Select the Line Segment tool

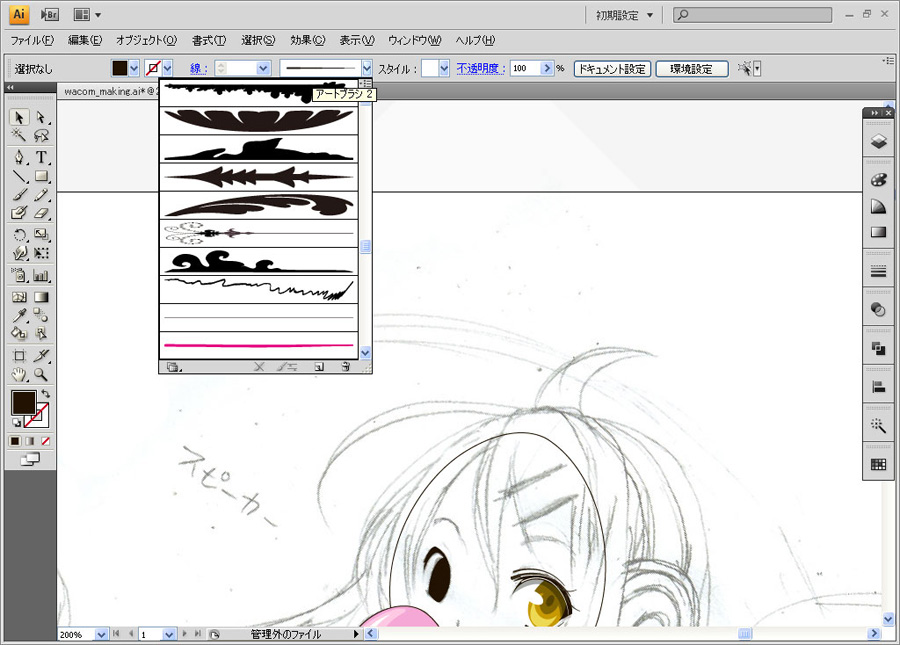point(19,176)
